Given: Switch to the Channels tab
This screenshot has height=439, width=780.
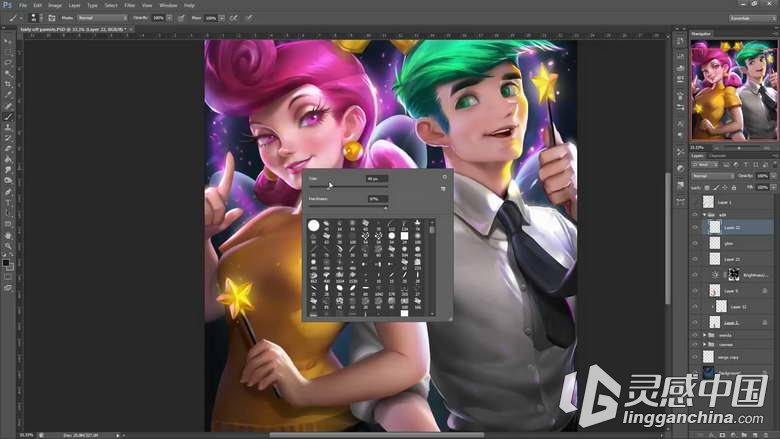Looking at the screenshot, I should tap(717, 156).
